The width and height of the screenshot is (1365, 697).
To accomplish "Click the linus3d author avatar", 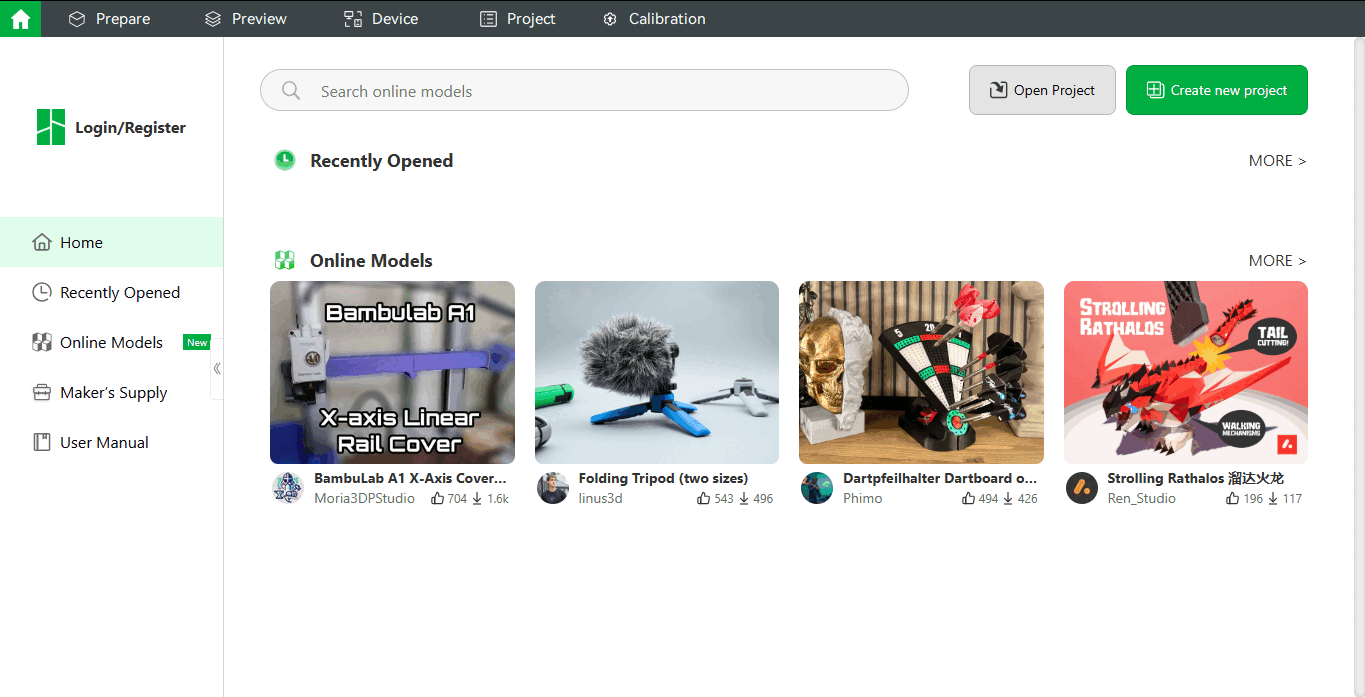I will coord(553,488).
